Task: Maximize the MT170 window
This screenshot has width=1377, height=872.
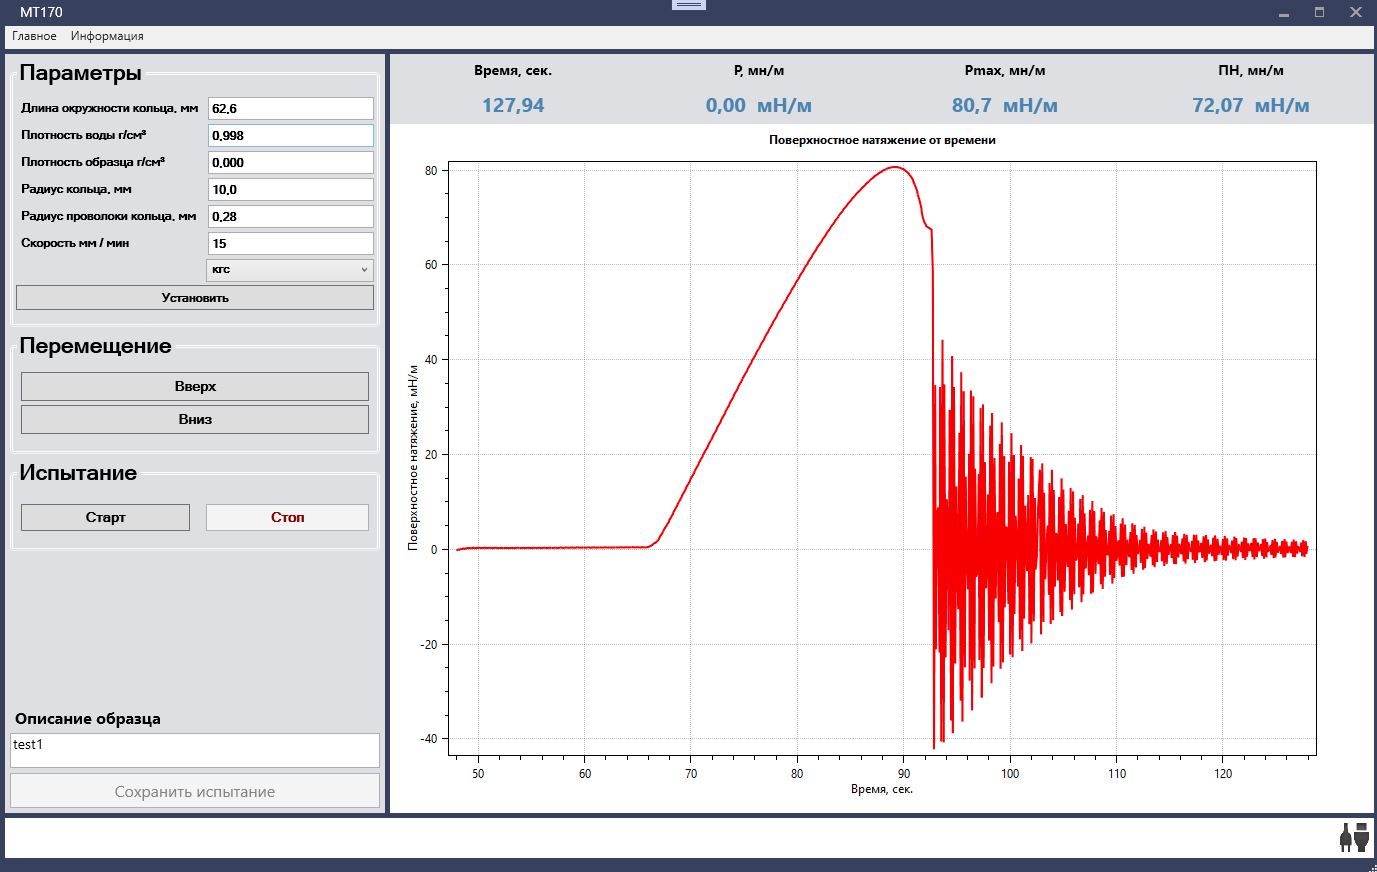Action: pos(1319,13)
